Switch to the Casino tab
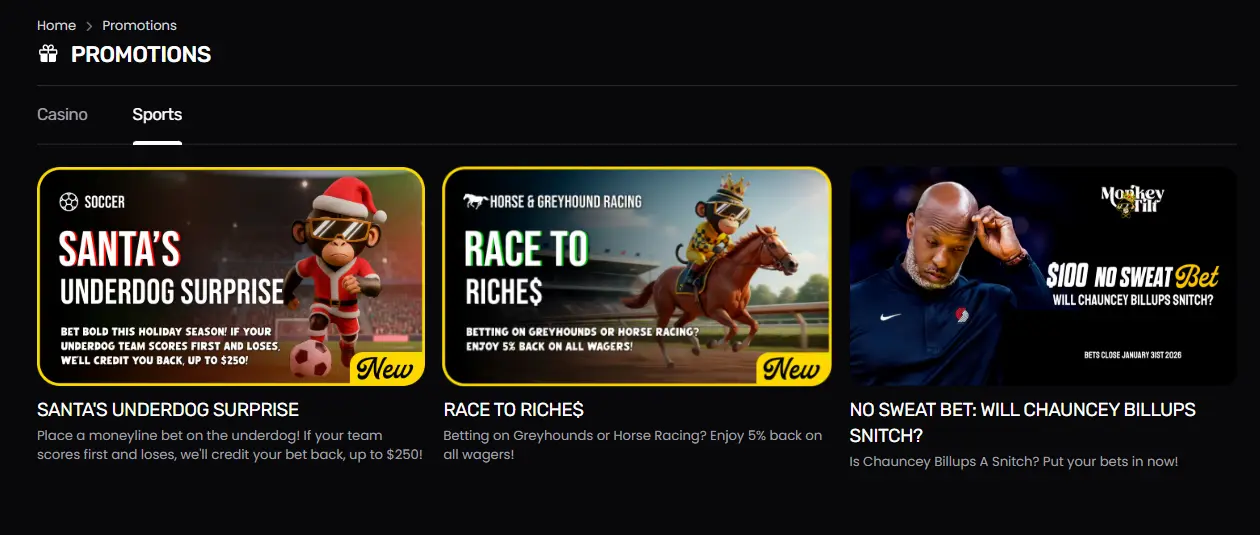The height and width of the screenshot is (535, 1260). click(62, 114)
